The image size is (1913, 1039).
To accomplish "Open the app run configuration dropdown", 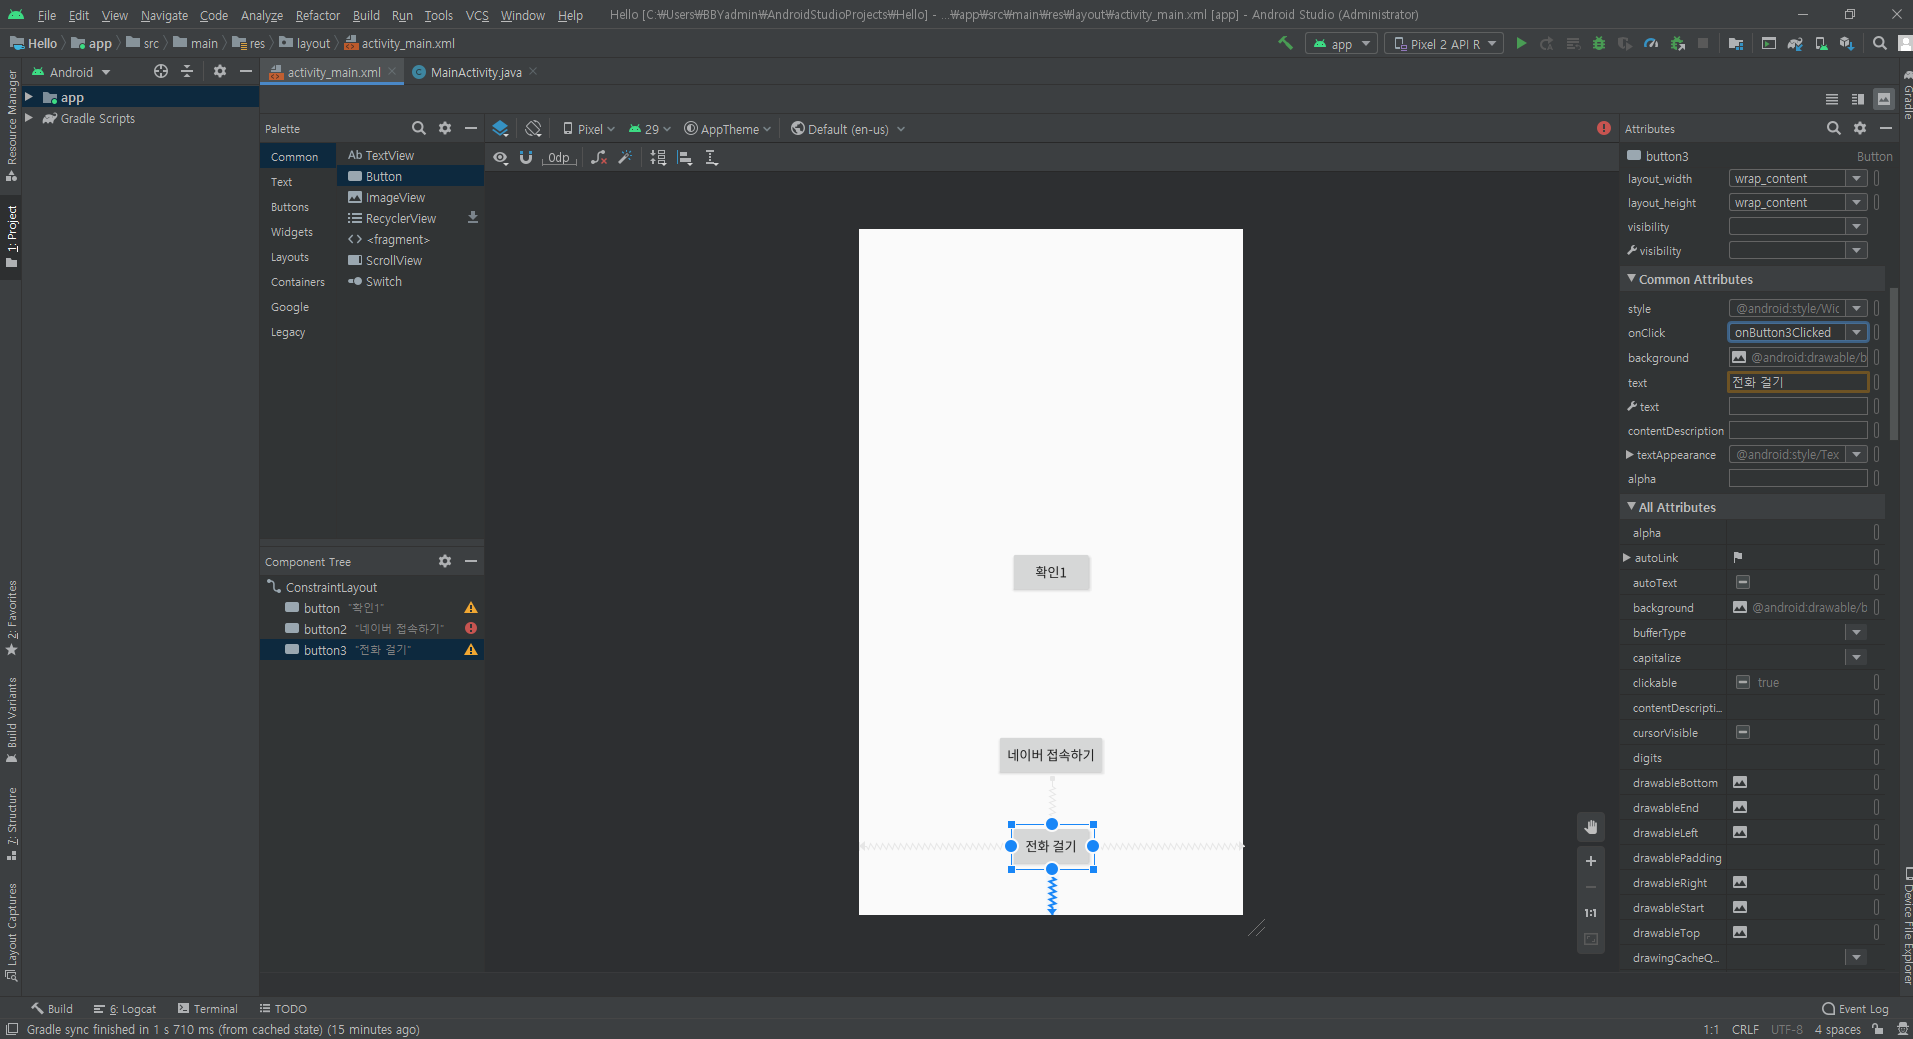I will [x=1342, y=44].
